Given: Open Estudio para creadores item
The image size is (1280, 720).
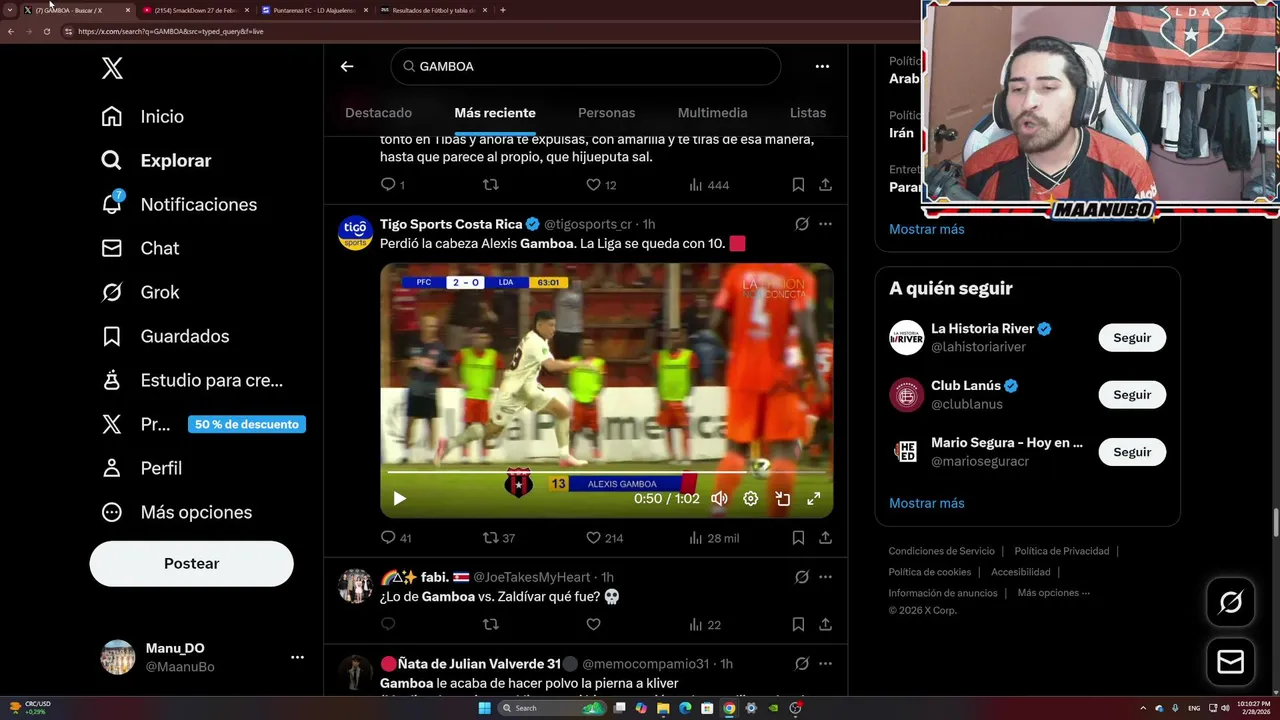Looking at the screenshot, I should (x=192, y=380).
